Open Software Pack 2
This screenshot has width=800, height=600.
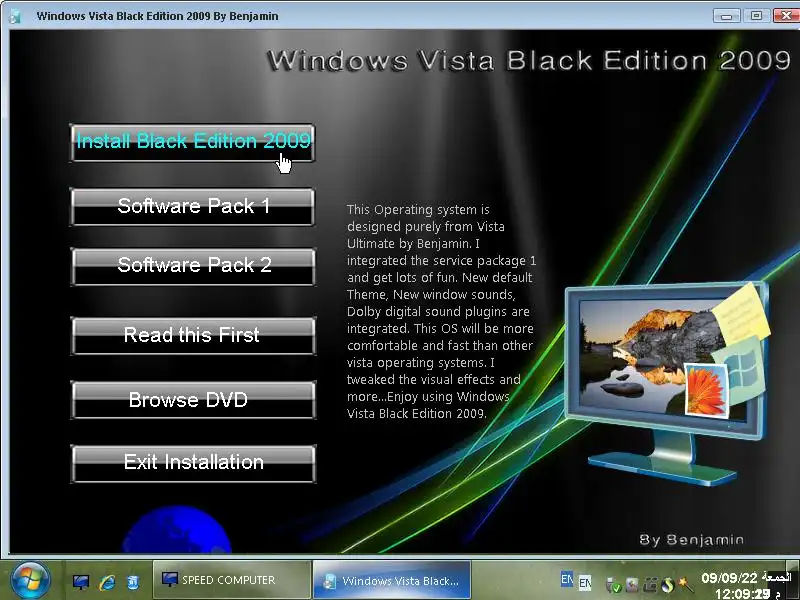(x=193, y=266)
